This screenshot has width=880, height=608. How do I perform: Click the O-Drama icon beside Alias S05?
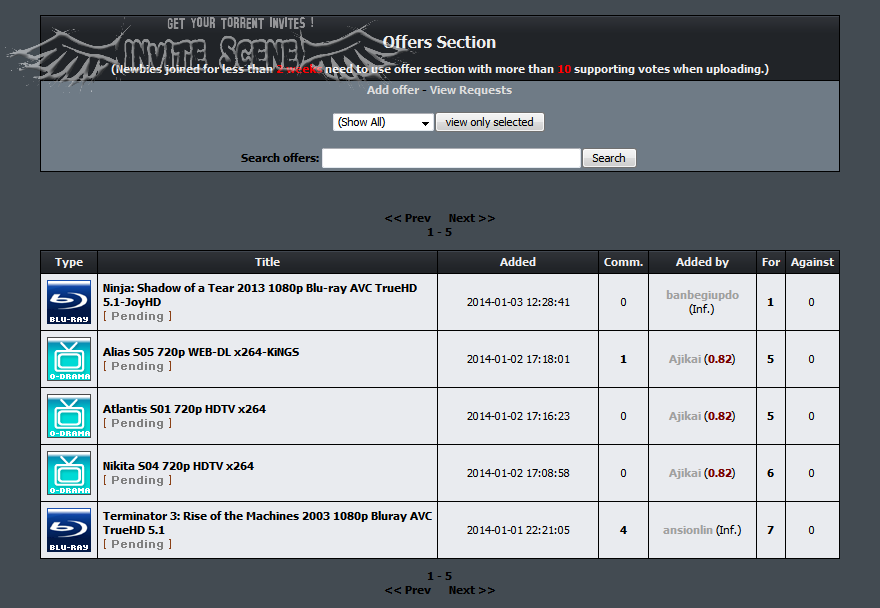(x=69, y=359)
